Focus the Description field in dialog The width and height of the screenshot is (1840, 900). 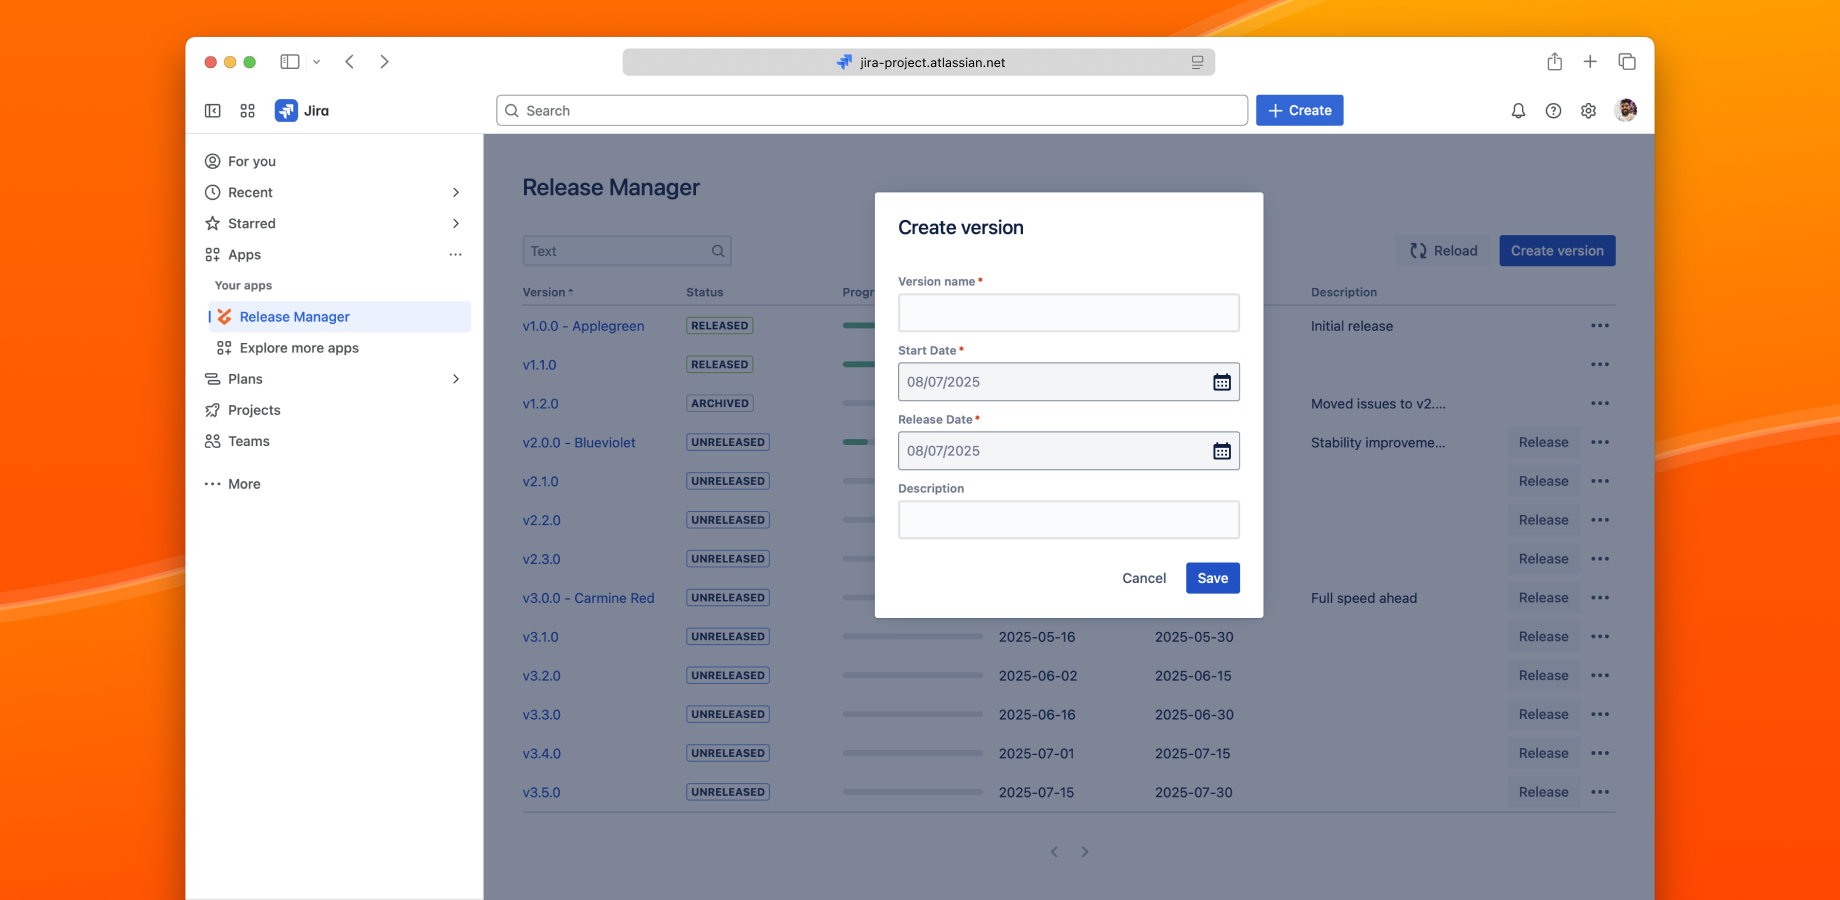pyautogui.click(x=1069, y=520)
